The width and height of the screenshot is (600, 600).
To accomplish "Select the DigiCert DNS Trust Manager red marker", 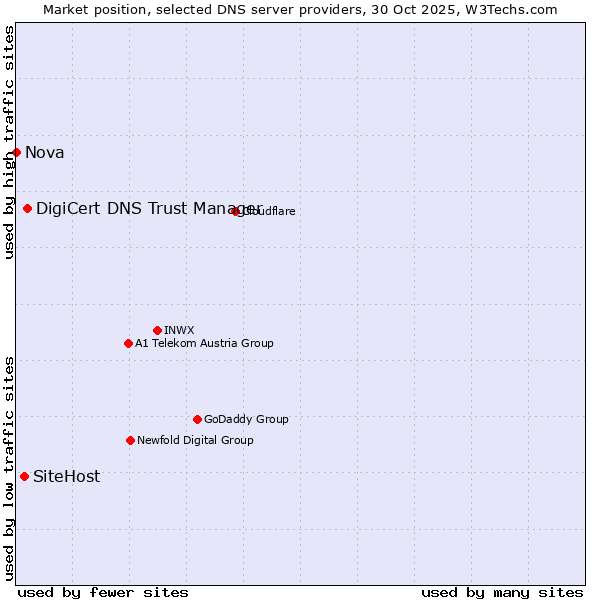I will (28, 209).
